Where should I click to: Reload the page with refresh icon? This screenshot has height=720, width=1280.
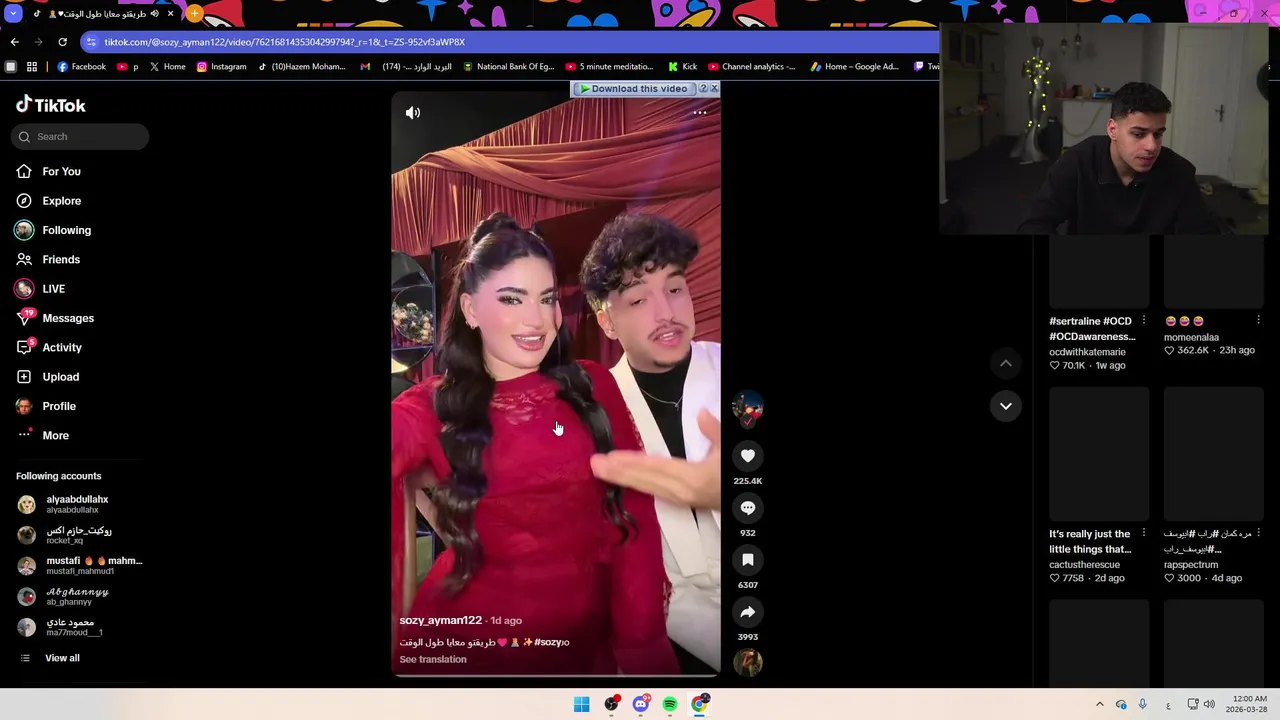(x=62, y=42)
